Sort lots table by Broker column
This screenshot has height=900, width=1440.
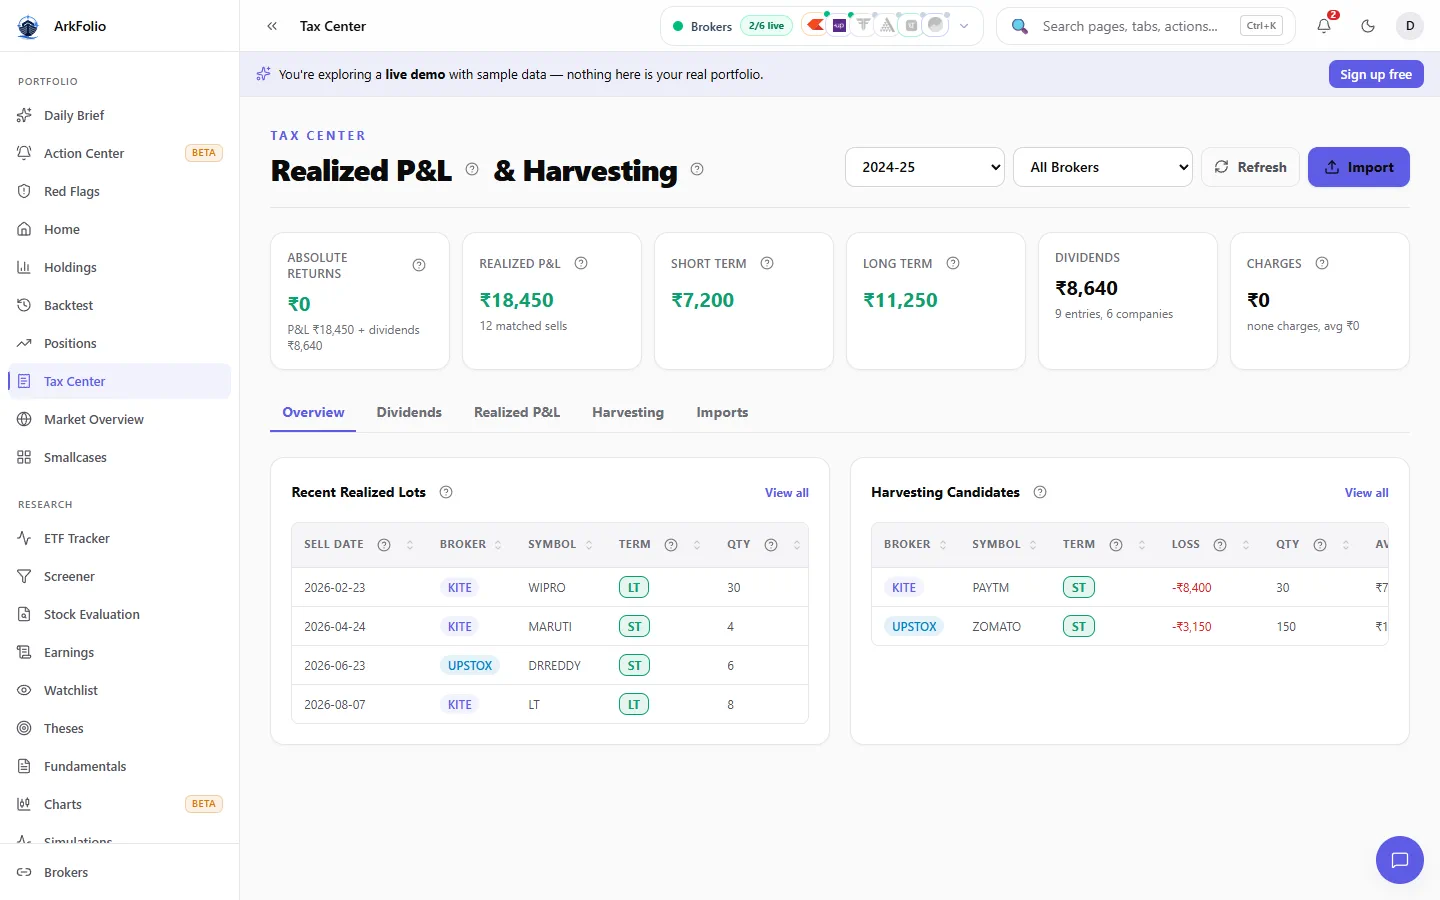[498, 545]
